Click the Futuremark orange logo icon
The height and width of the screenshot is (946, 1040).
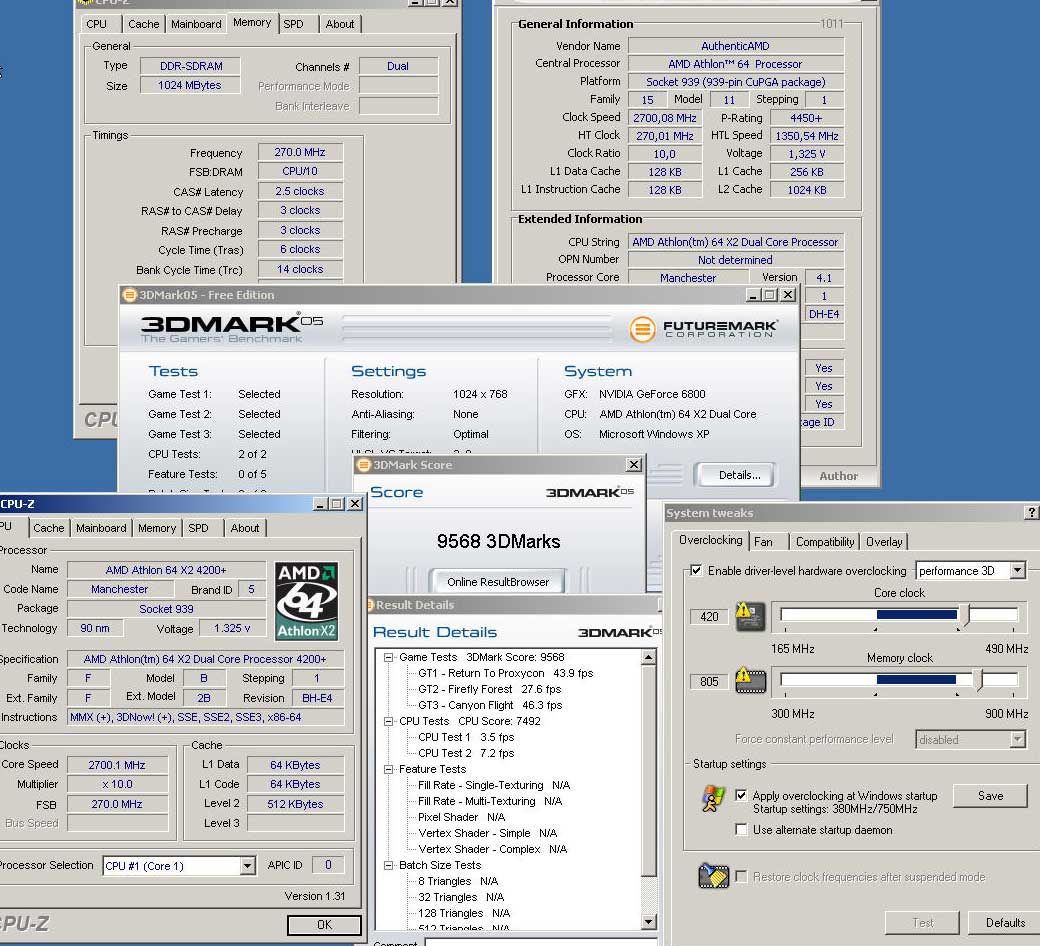click(642, 329)
